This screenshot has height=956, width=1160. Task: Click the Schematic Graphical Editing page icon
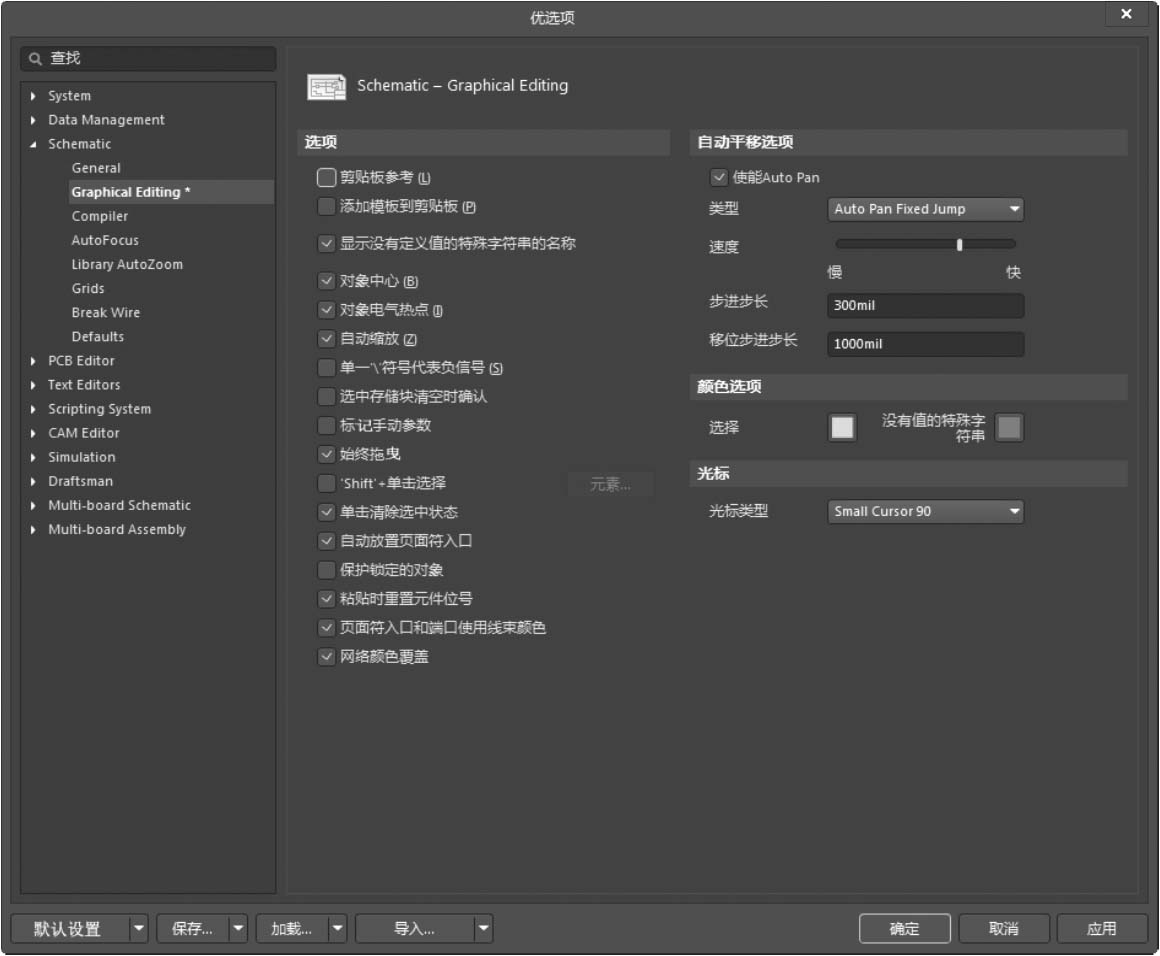326,87
